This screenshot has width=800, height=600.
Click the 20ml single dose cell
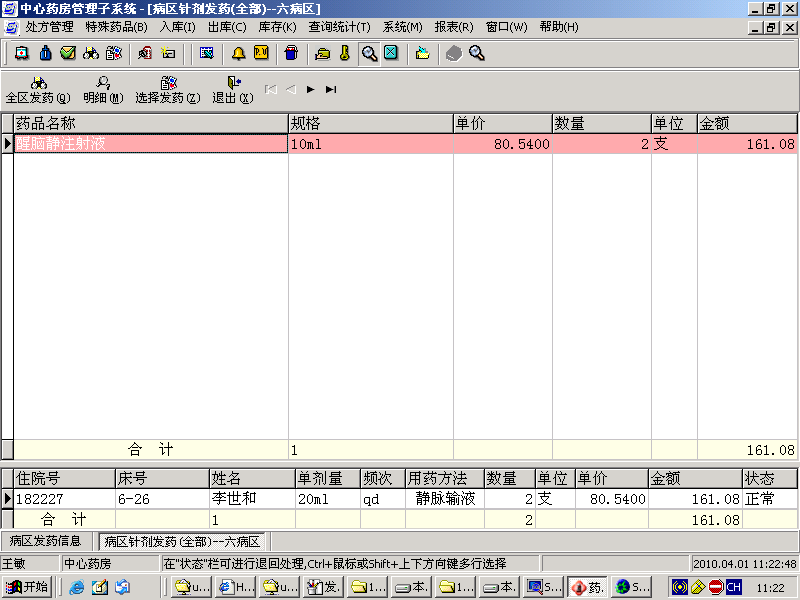328,498
